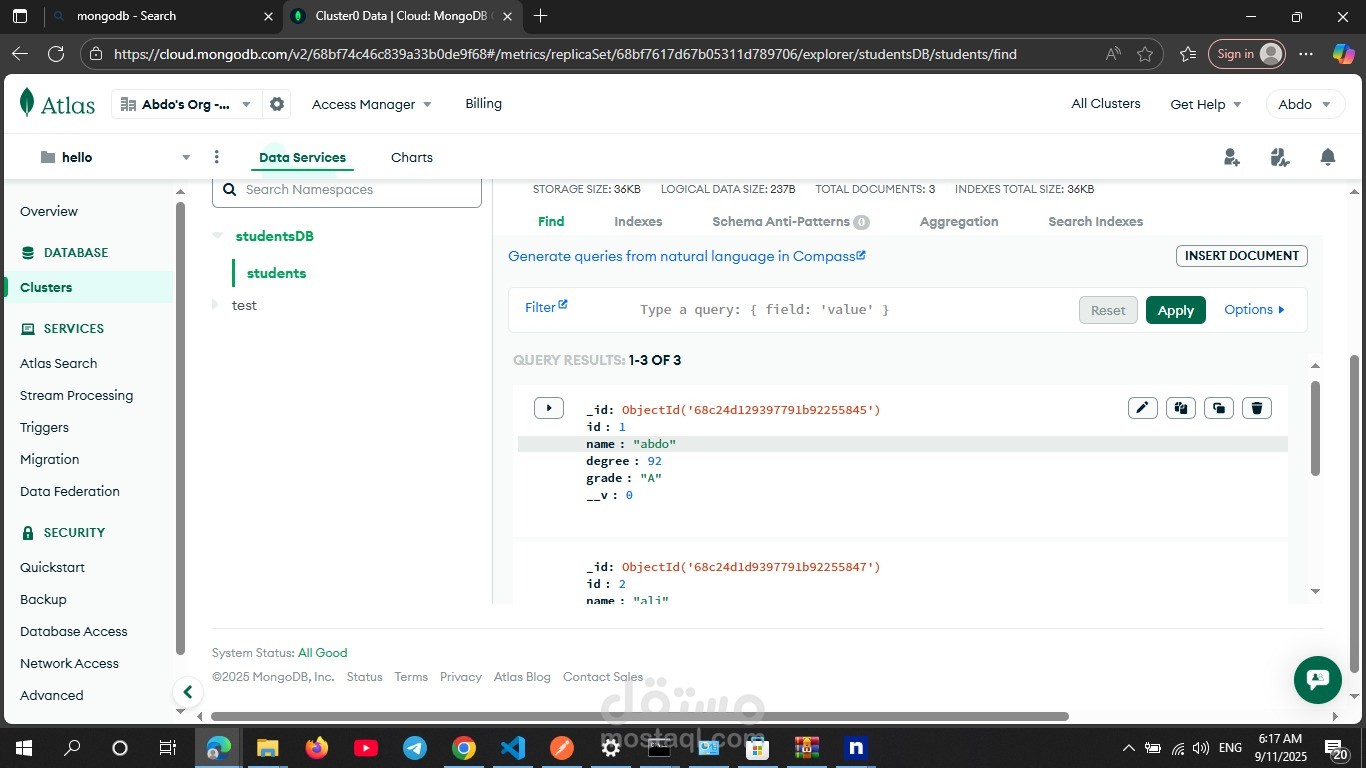Open Atlas Search in sidebar

(59, 363)
